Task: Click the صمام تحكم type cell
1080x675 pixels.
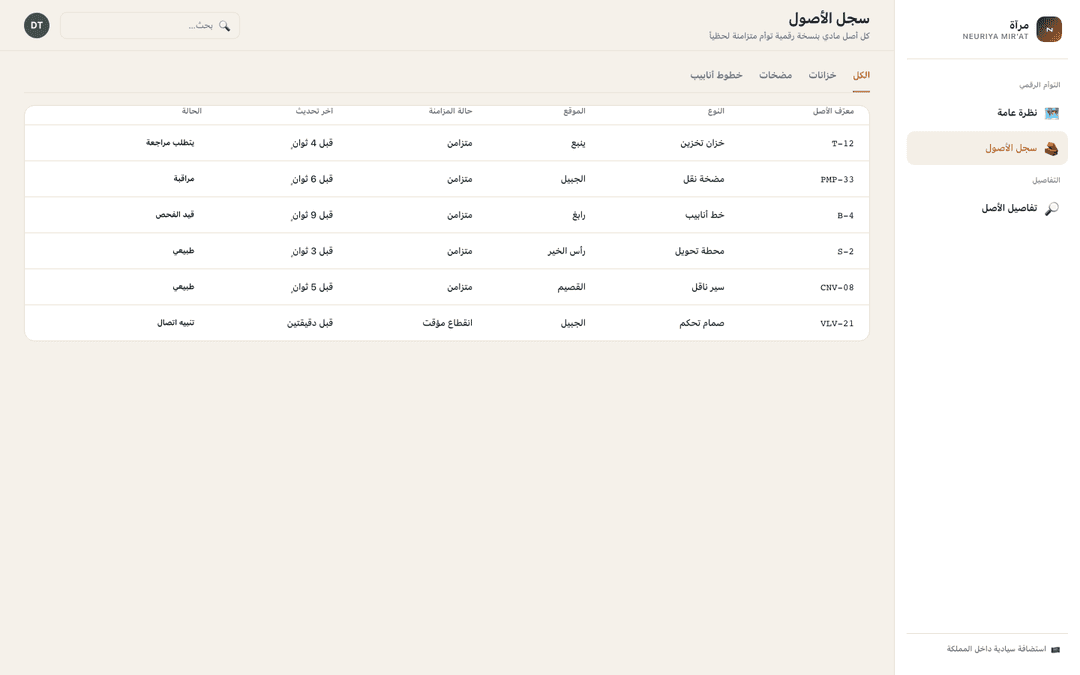Action: click(x=701, y=323)
